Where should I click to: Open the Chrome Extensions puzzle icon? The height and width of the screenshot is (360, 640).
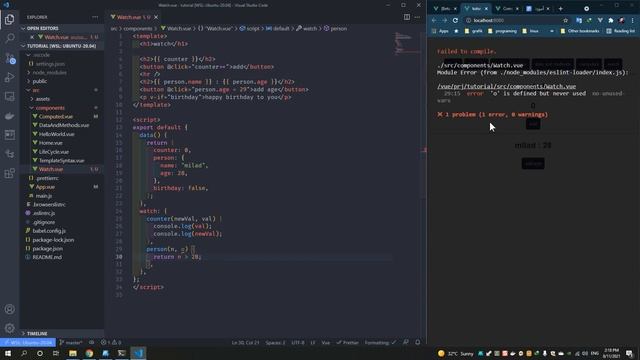tap(611, 20)
